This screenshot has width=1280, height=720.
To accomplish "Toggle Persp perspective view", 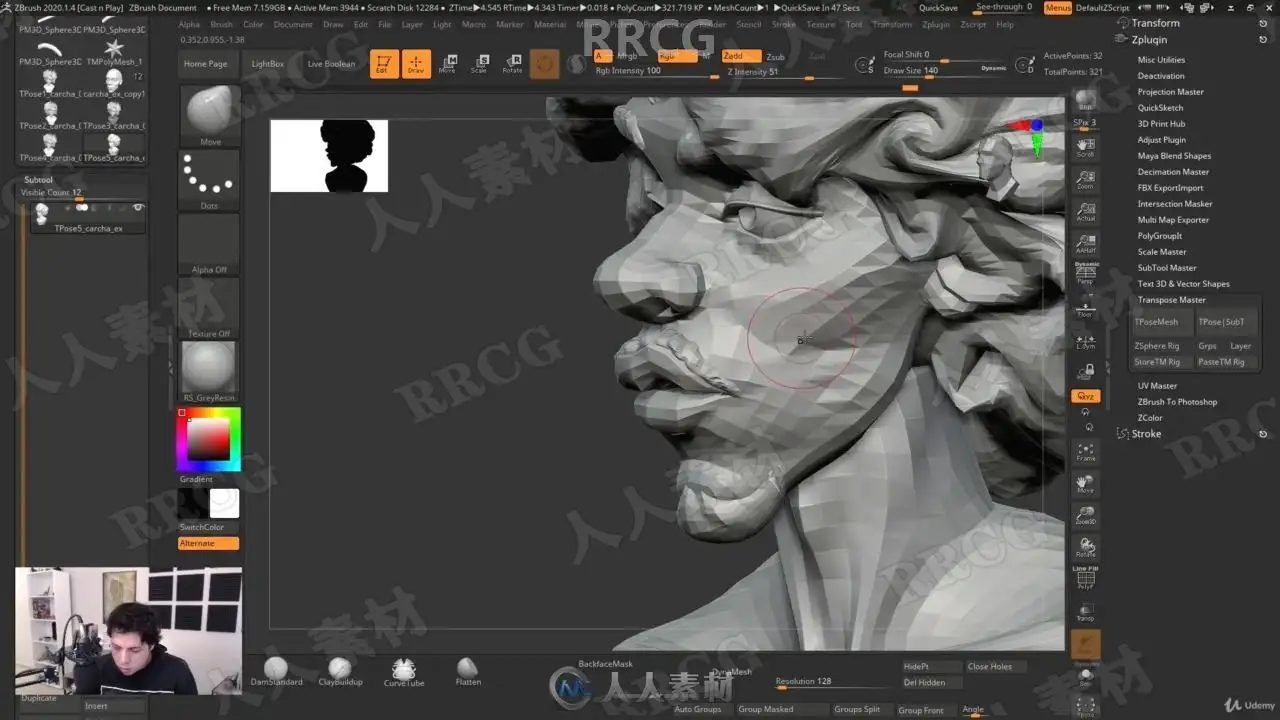I will (1085, 274).
